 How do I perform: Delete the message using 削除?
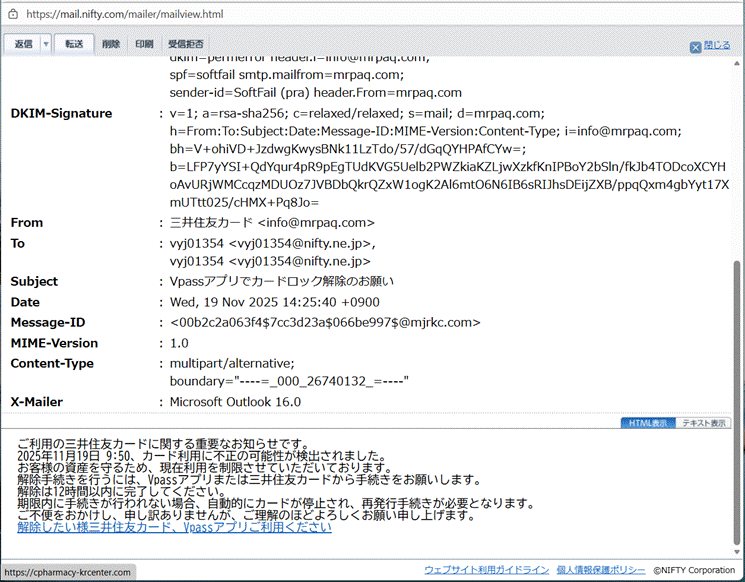111,44
